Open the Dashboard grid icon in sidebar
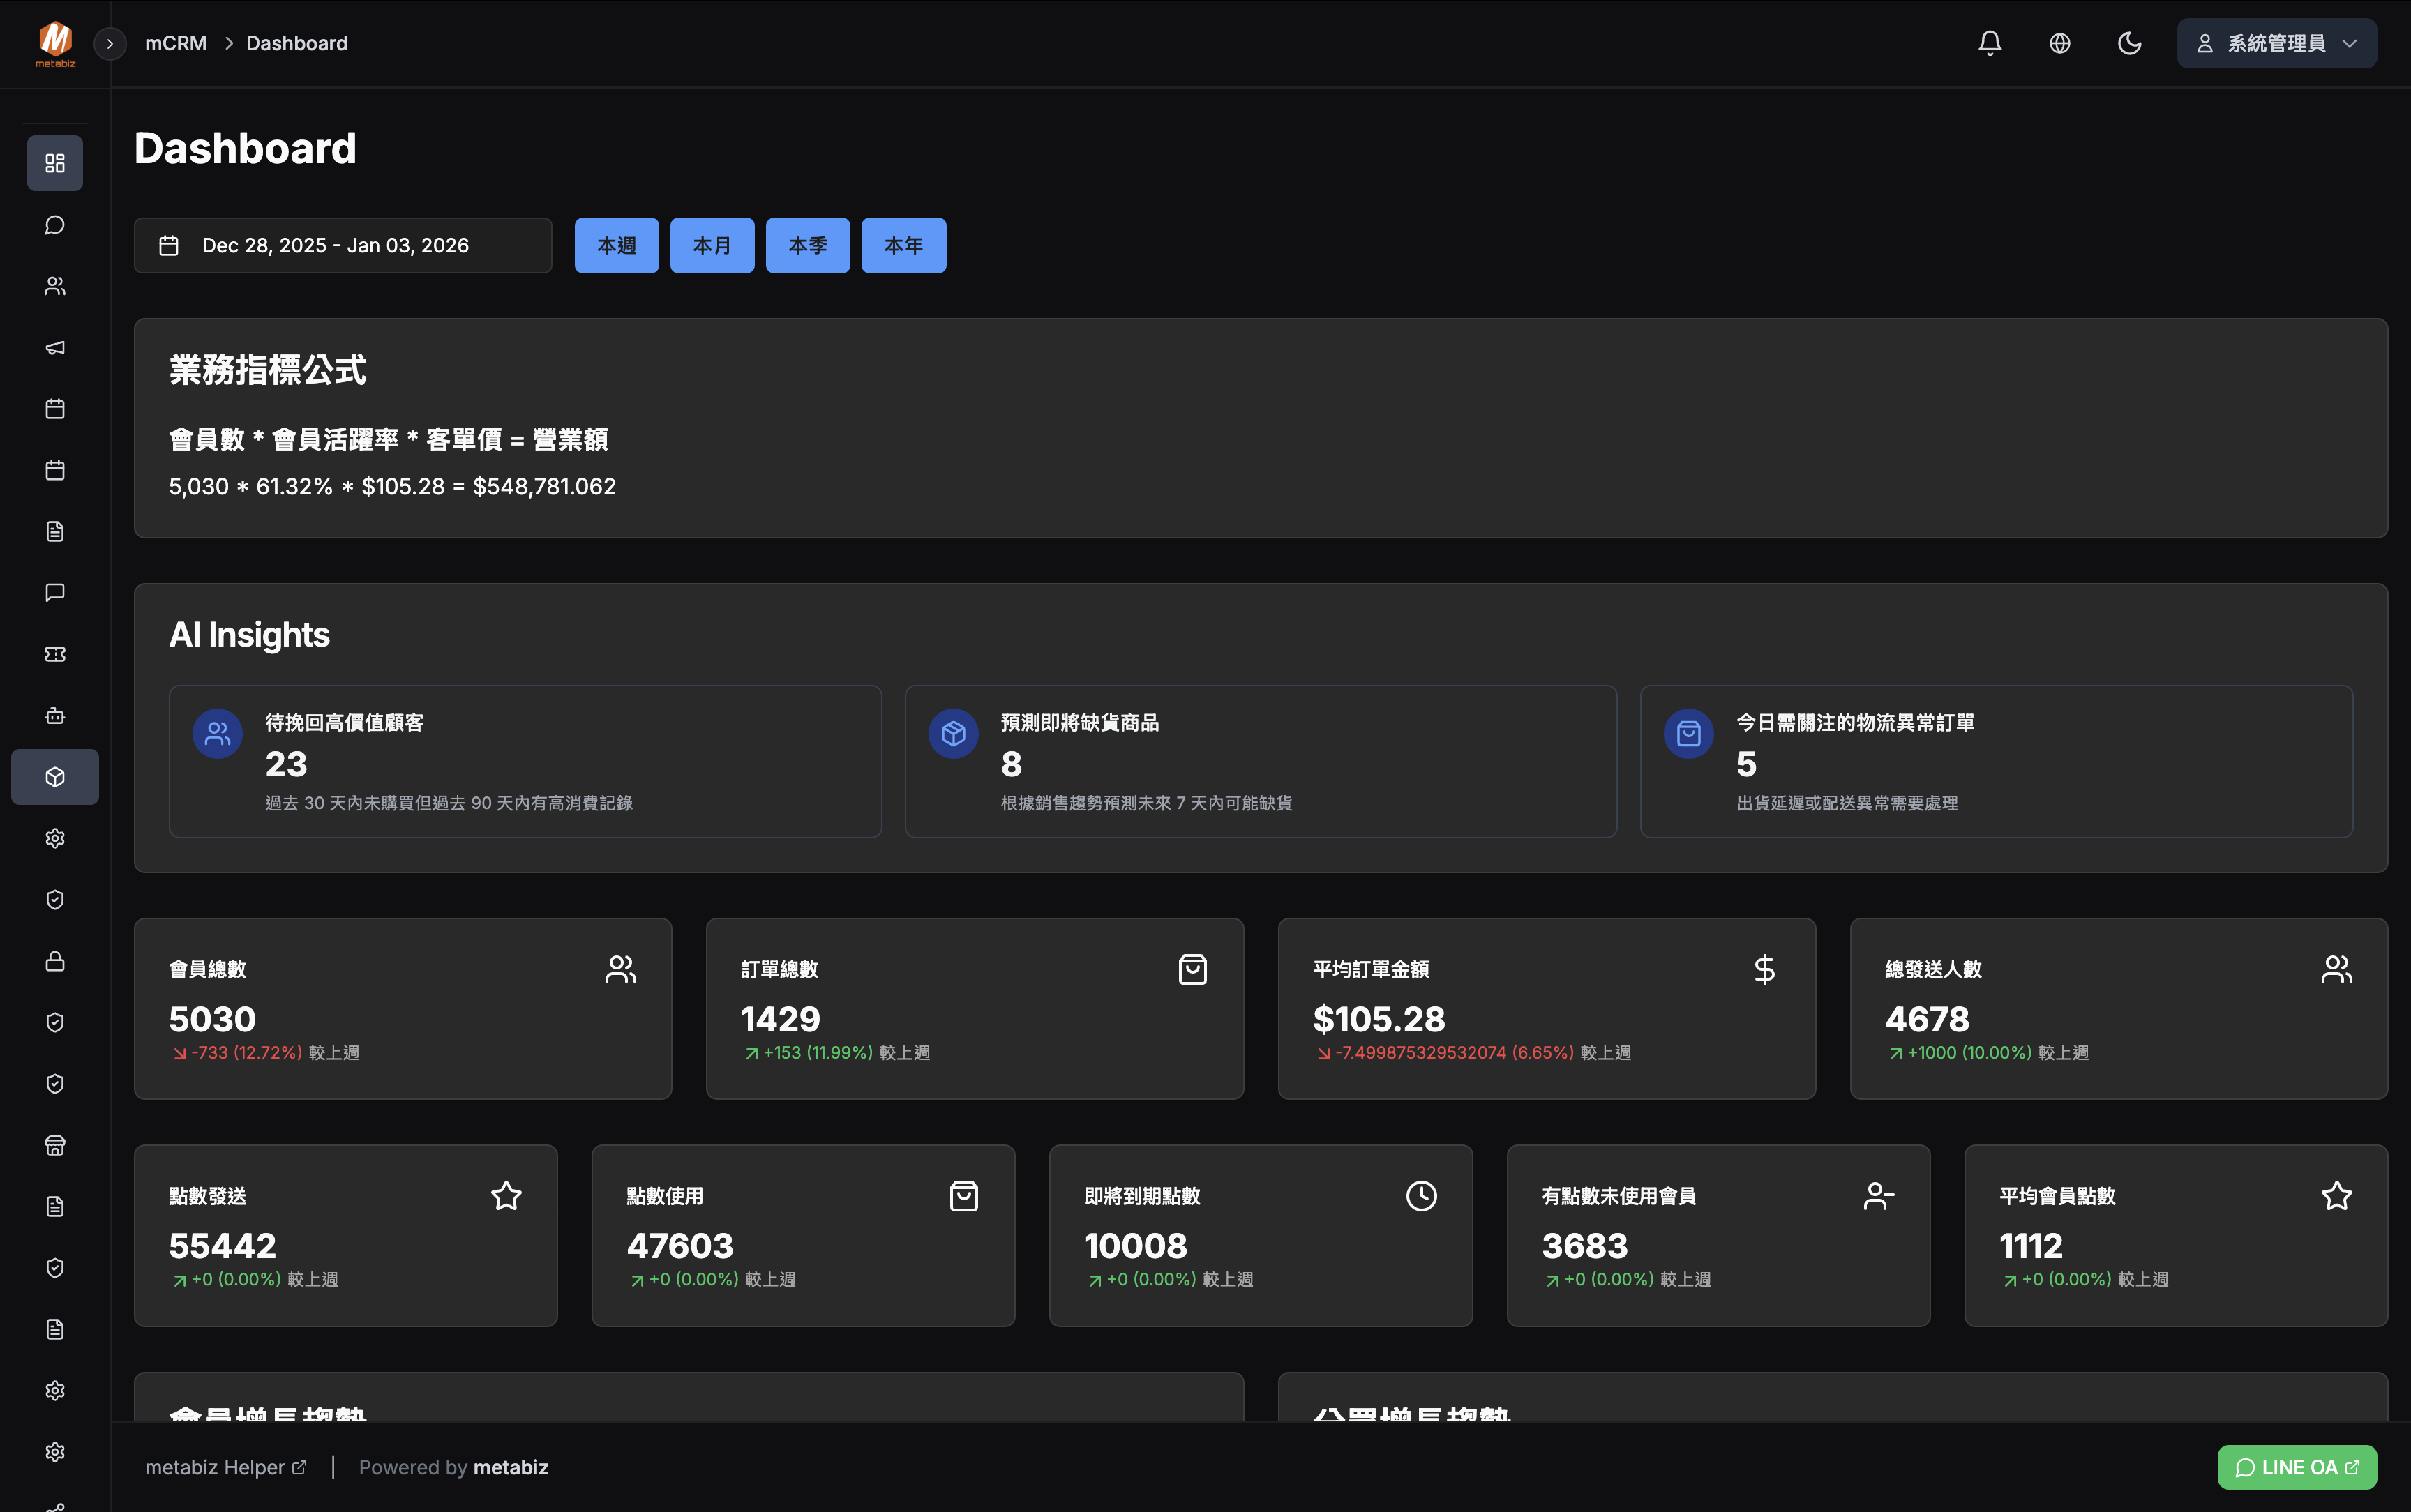The image size is (2411, 1512). (x=55, y=162)
